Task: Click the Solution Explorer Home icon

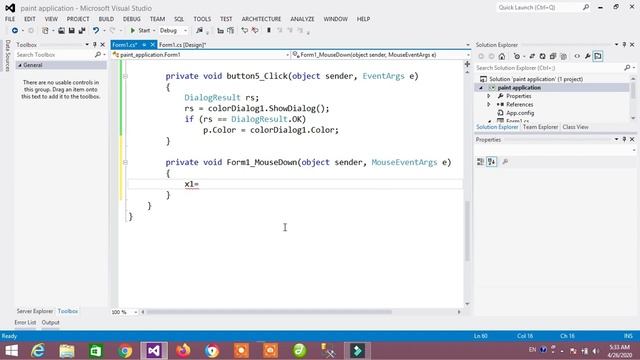Action: pyautogui.click(x=502, y=56)
